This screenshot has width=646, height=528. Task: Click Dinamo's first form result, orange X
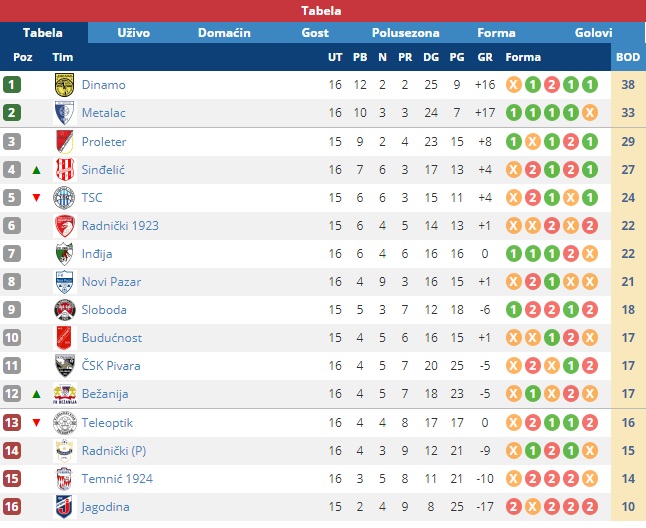514,85
